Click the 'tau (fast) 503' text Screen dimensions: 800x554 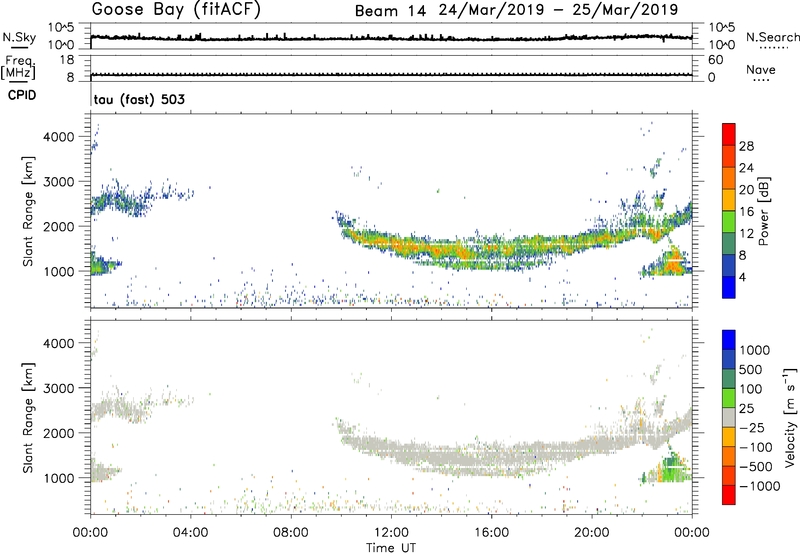139,99
